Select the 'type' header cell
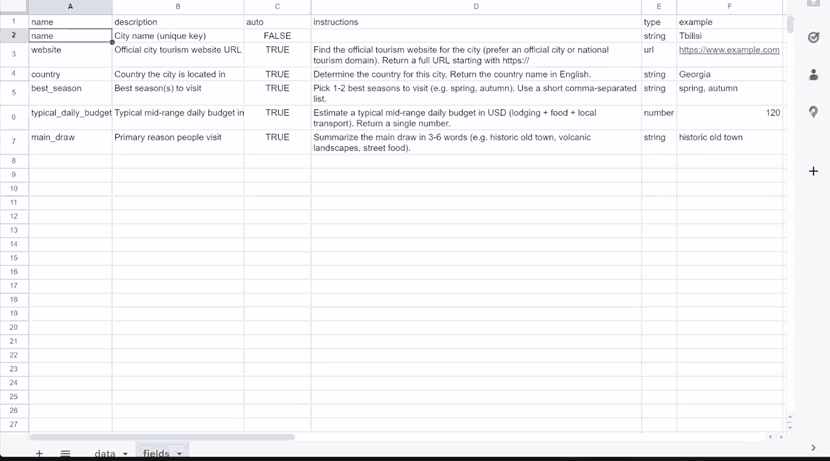The width and height of the screenshot is (830, 461). pos(659,22)
